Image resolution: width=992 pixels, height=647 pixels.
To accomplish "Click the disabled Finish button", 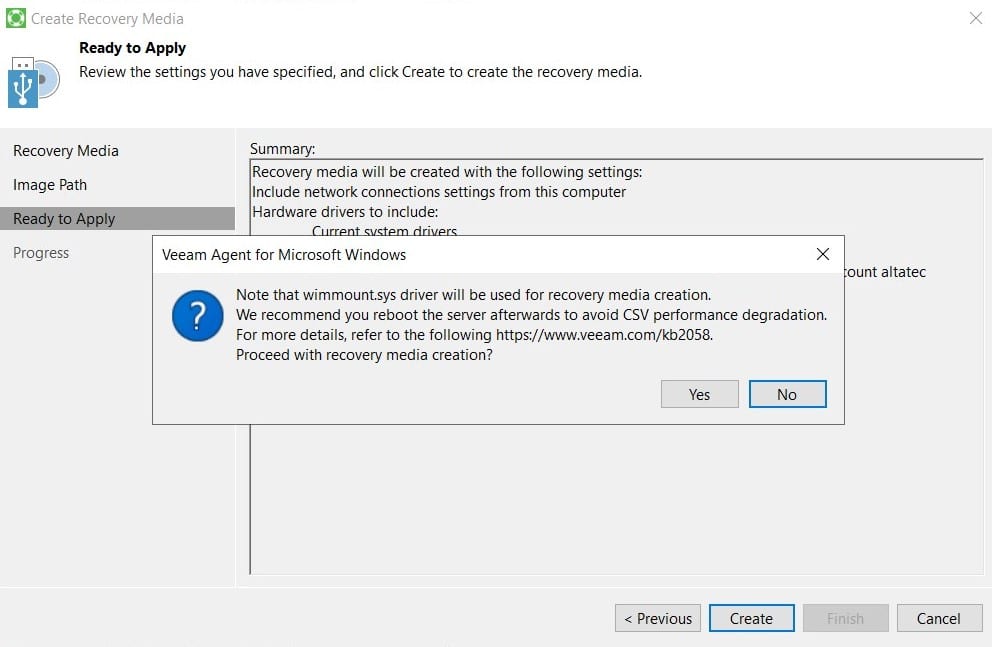I will coord(845,618).
